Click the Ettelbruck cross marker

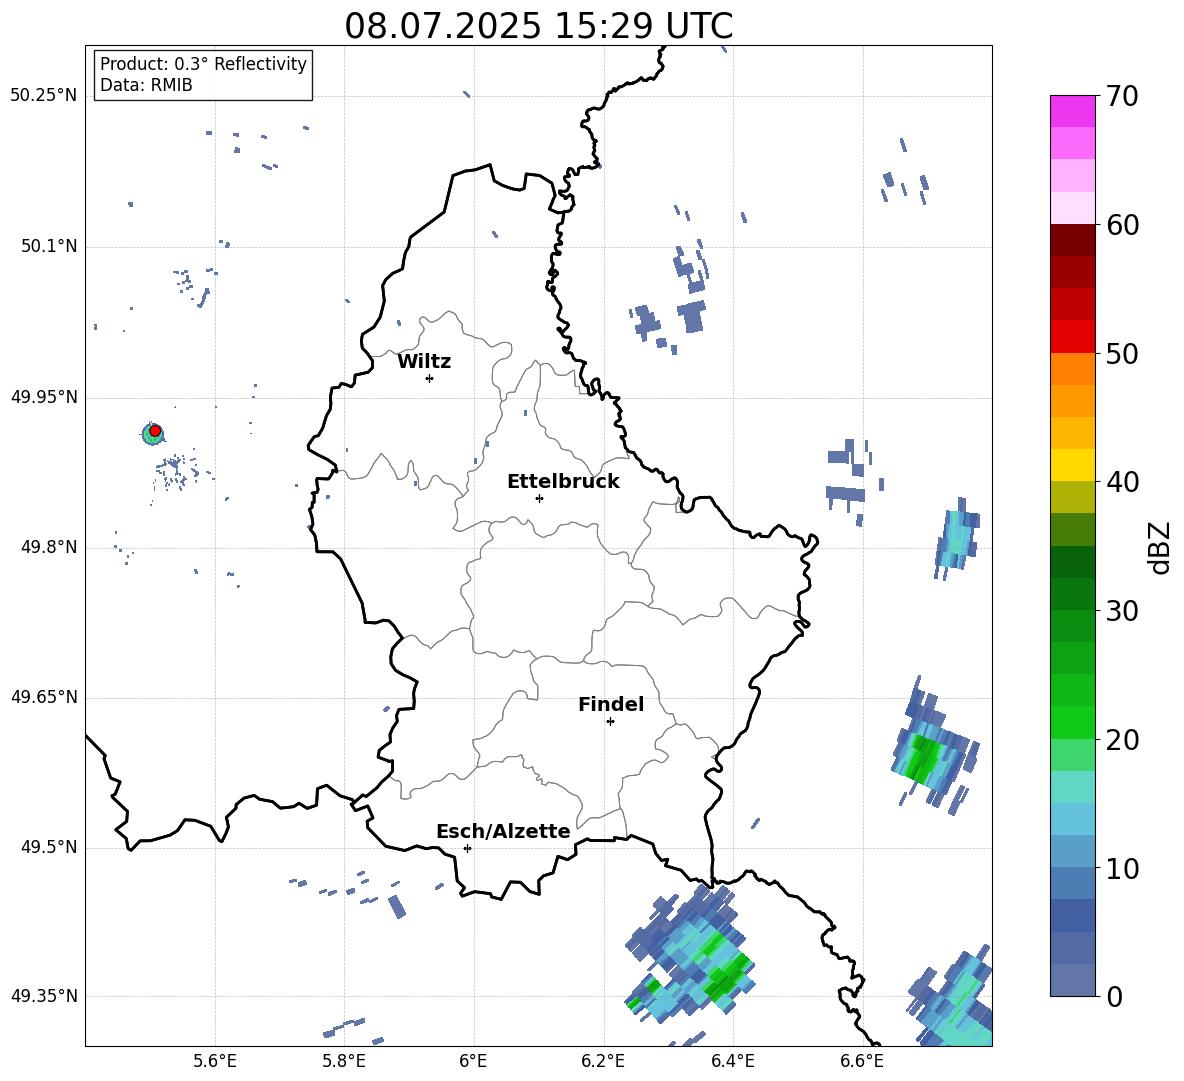coord(539,498)
